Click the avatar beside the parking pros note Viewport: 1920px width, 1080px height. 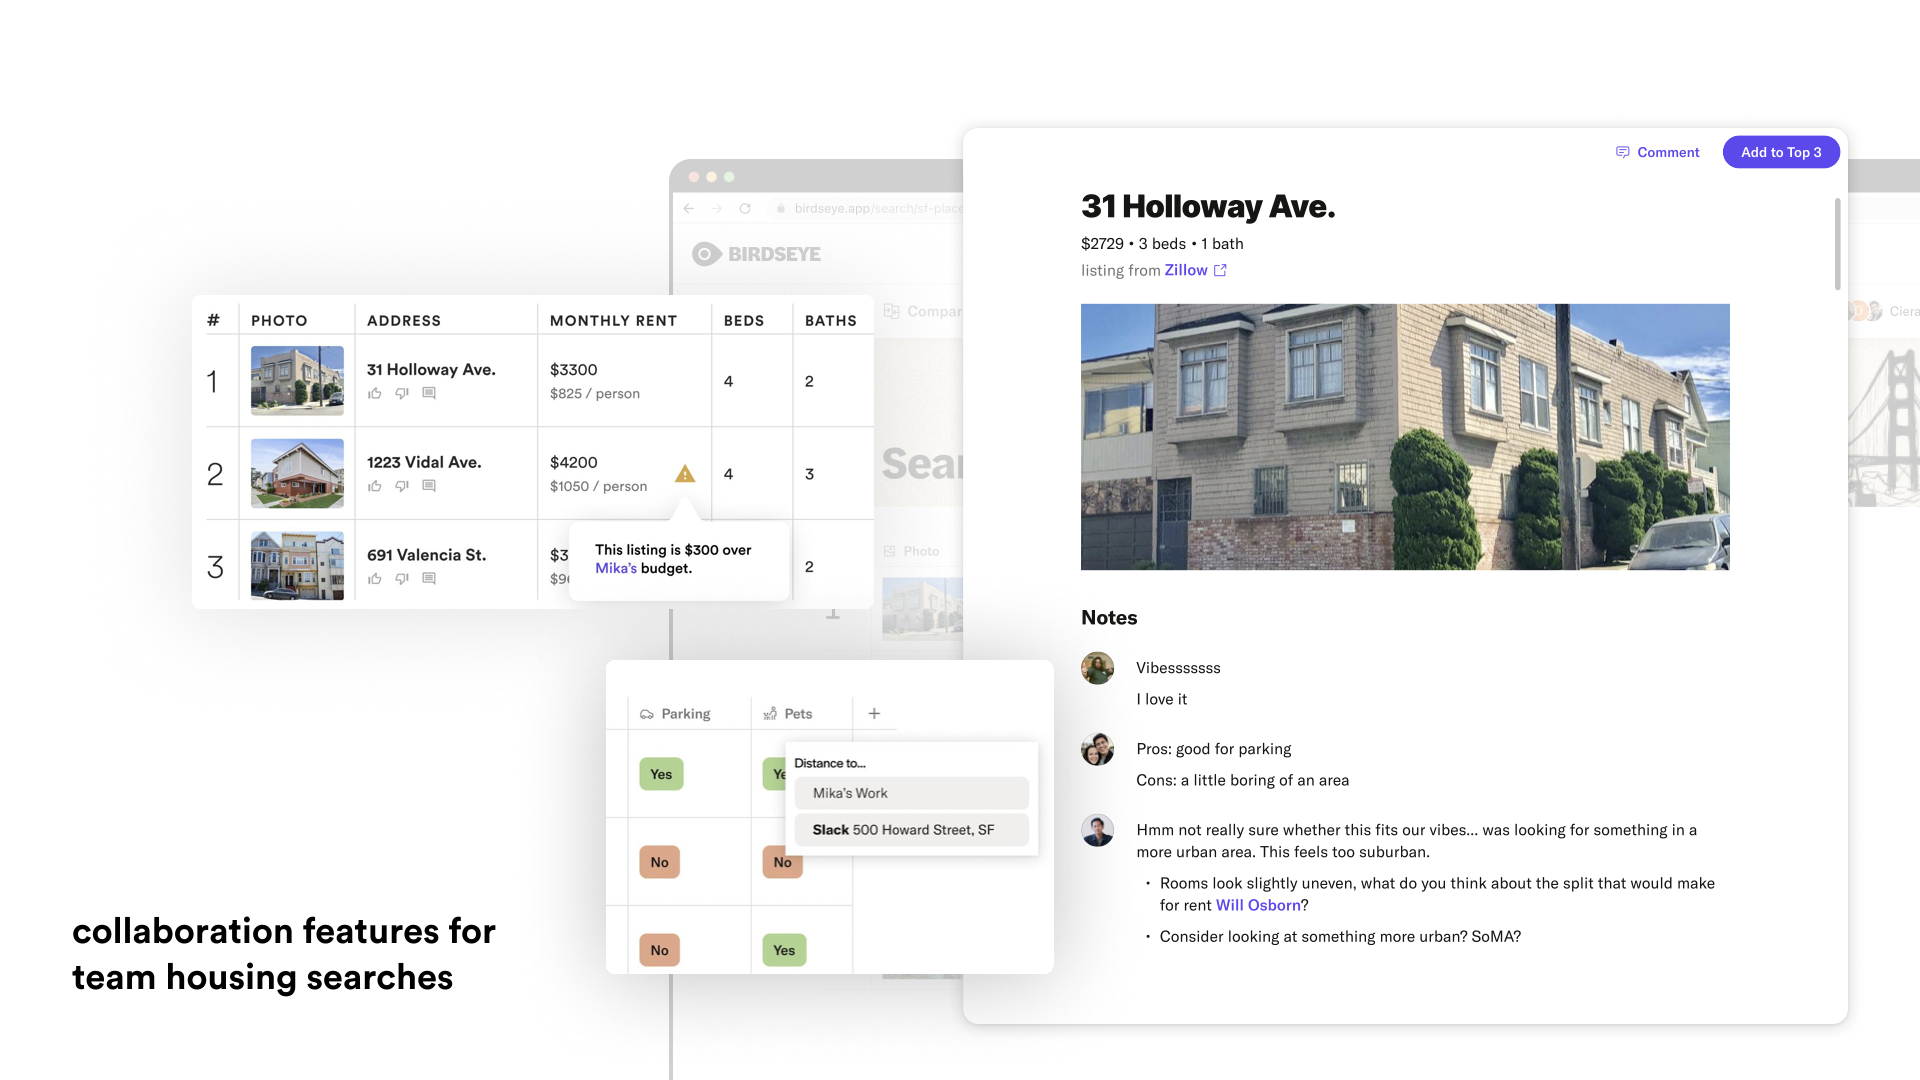tap(1098, 749)
